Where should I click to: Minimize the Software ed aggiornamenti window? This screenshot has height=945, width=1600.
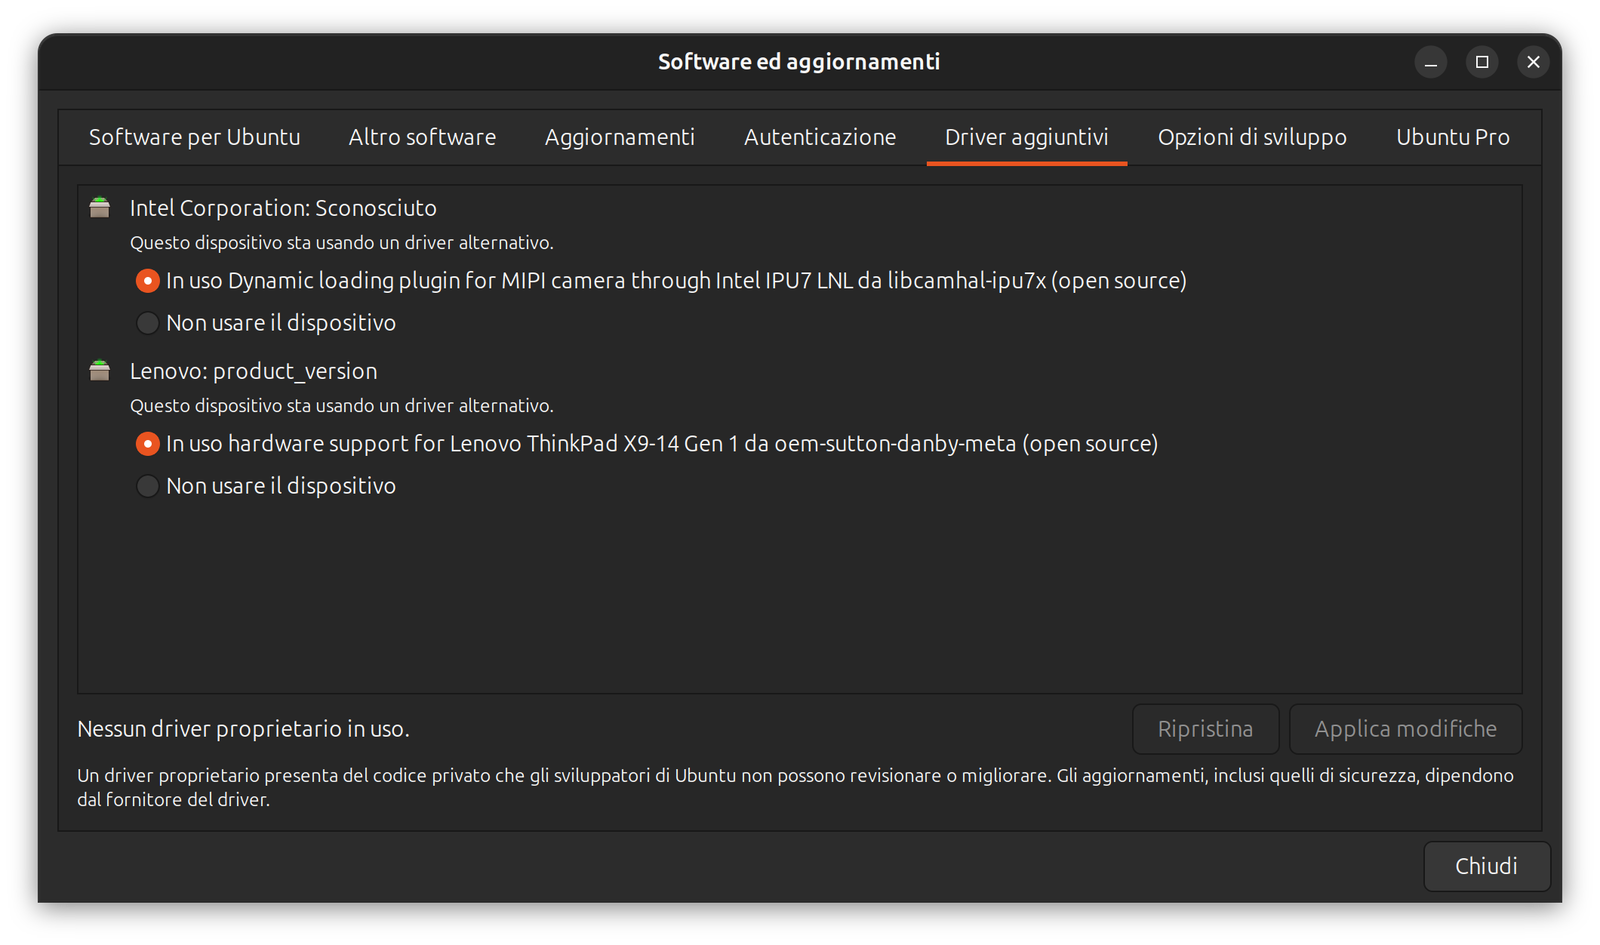pyautogui.click(x=1431, y=62)
